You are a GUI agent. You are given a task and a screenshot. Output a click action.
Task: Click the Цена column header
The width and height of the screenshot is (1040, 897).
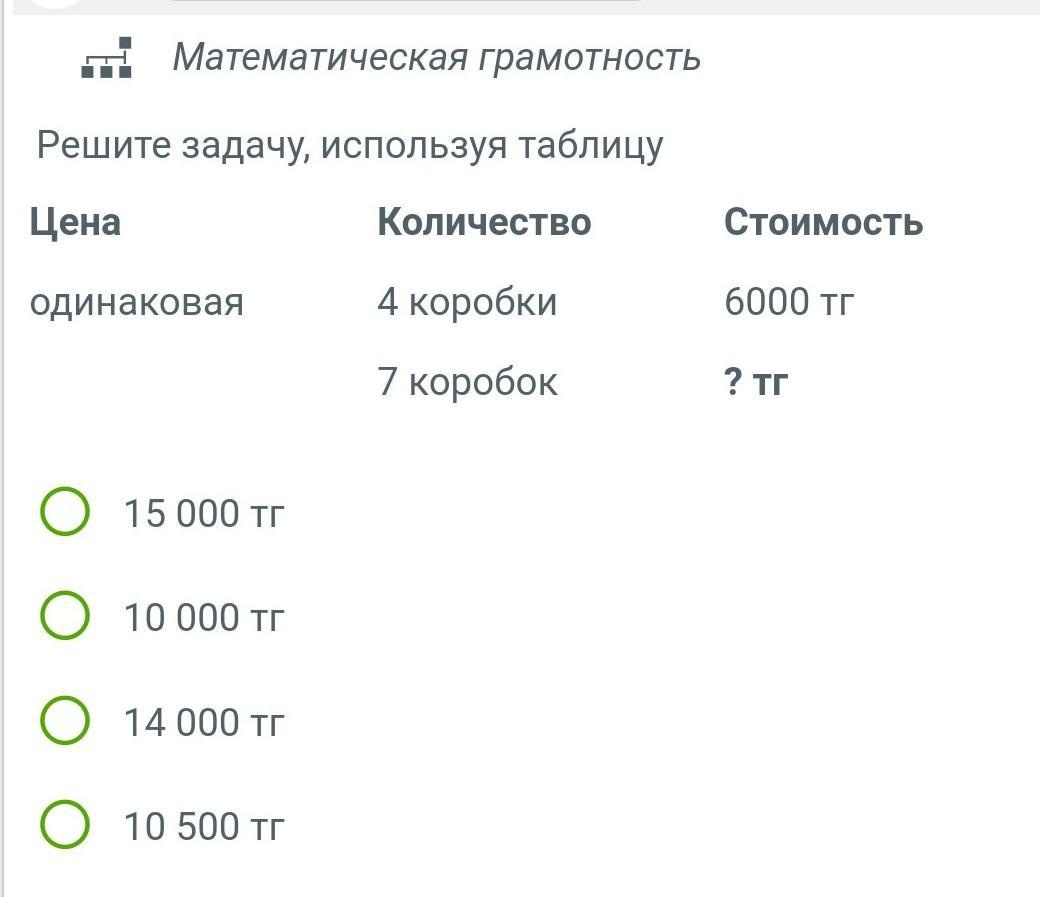coord(75,222)
